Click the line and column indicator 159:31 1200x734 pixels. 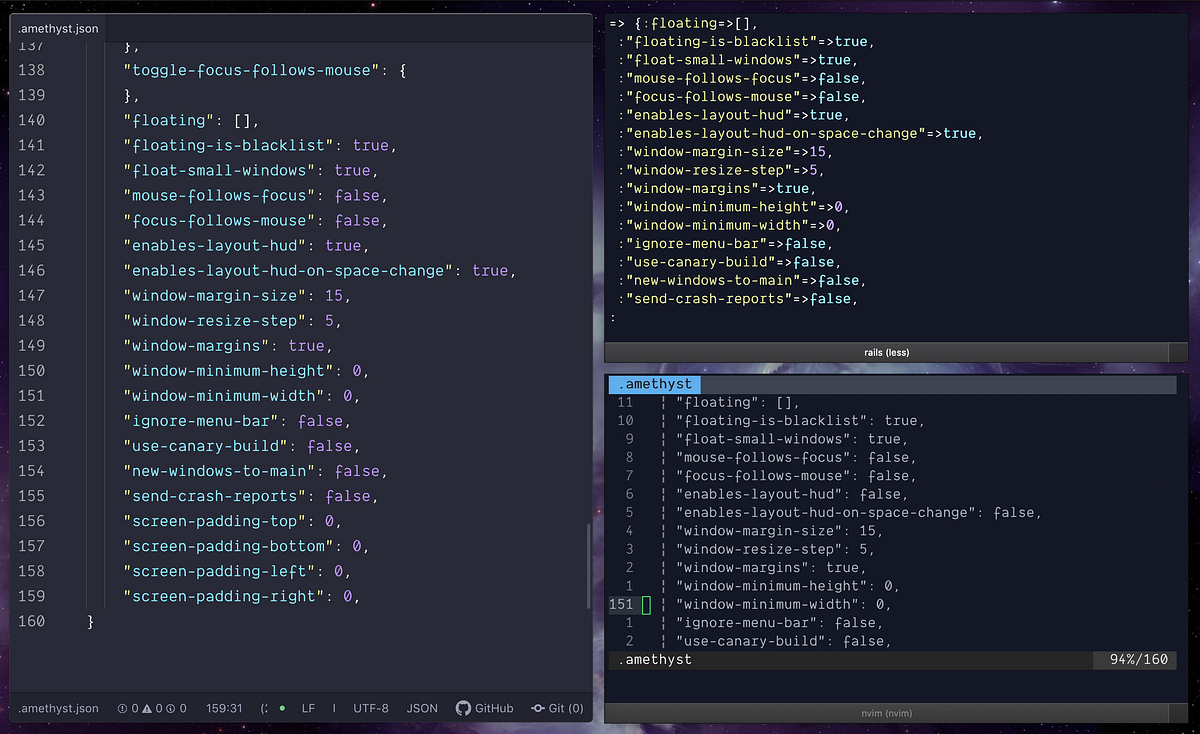point(224,708)
